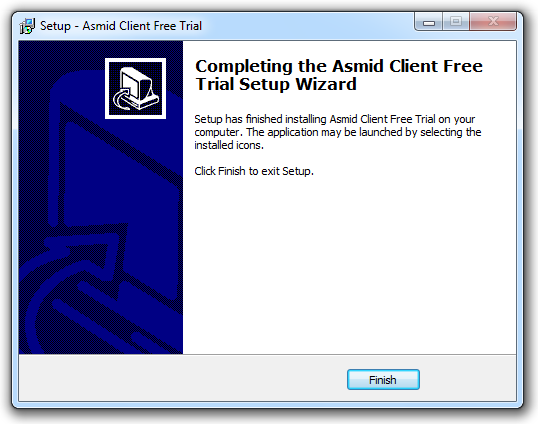Click the grey footer panel left of Finish
Image resolution: width=538 pixels, height=424 pixels.
(182, 378)
